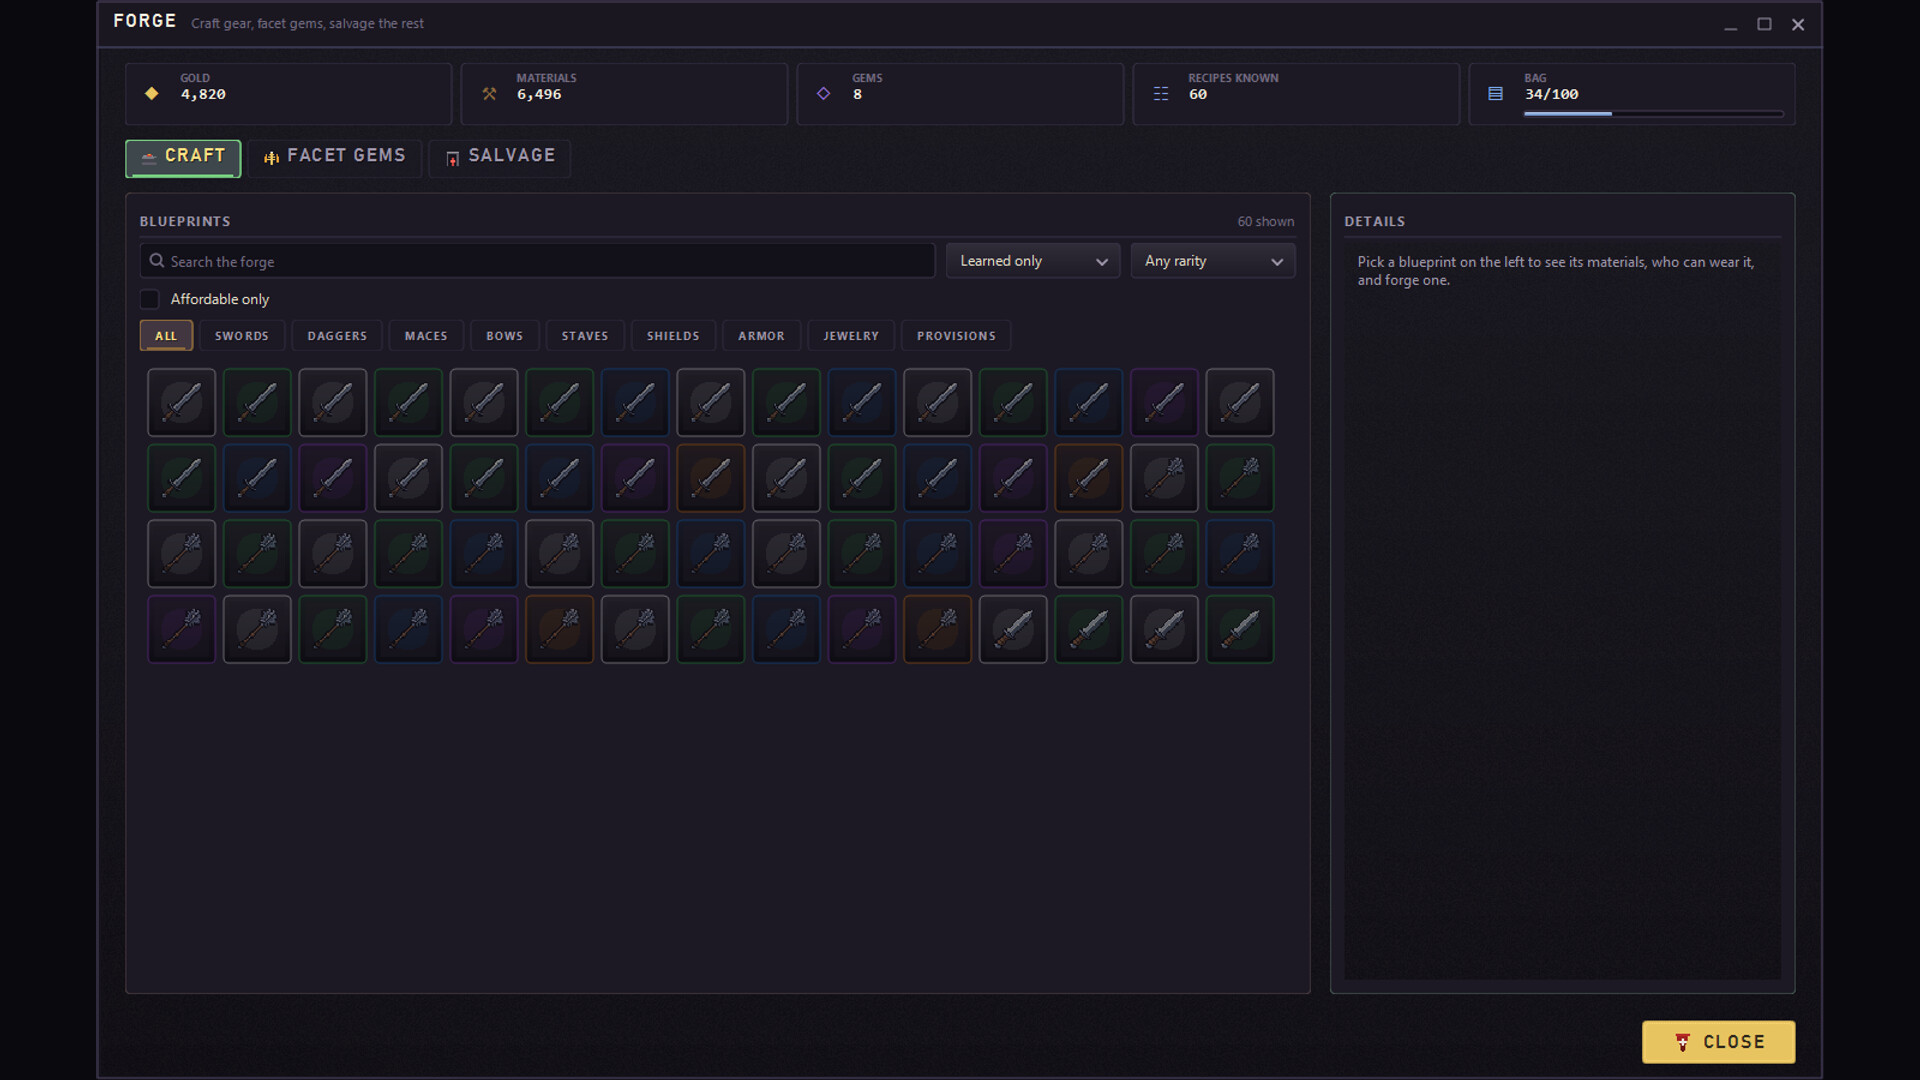The width and height of the screenshot is (1920, 1080).
Task: Select the gray mace blueprint in the second row
Action: [1164, 478]
